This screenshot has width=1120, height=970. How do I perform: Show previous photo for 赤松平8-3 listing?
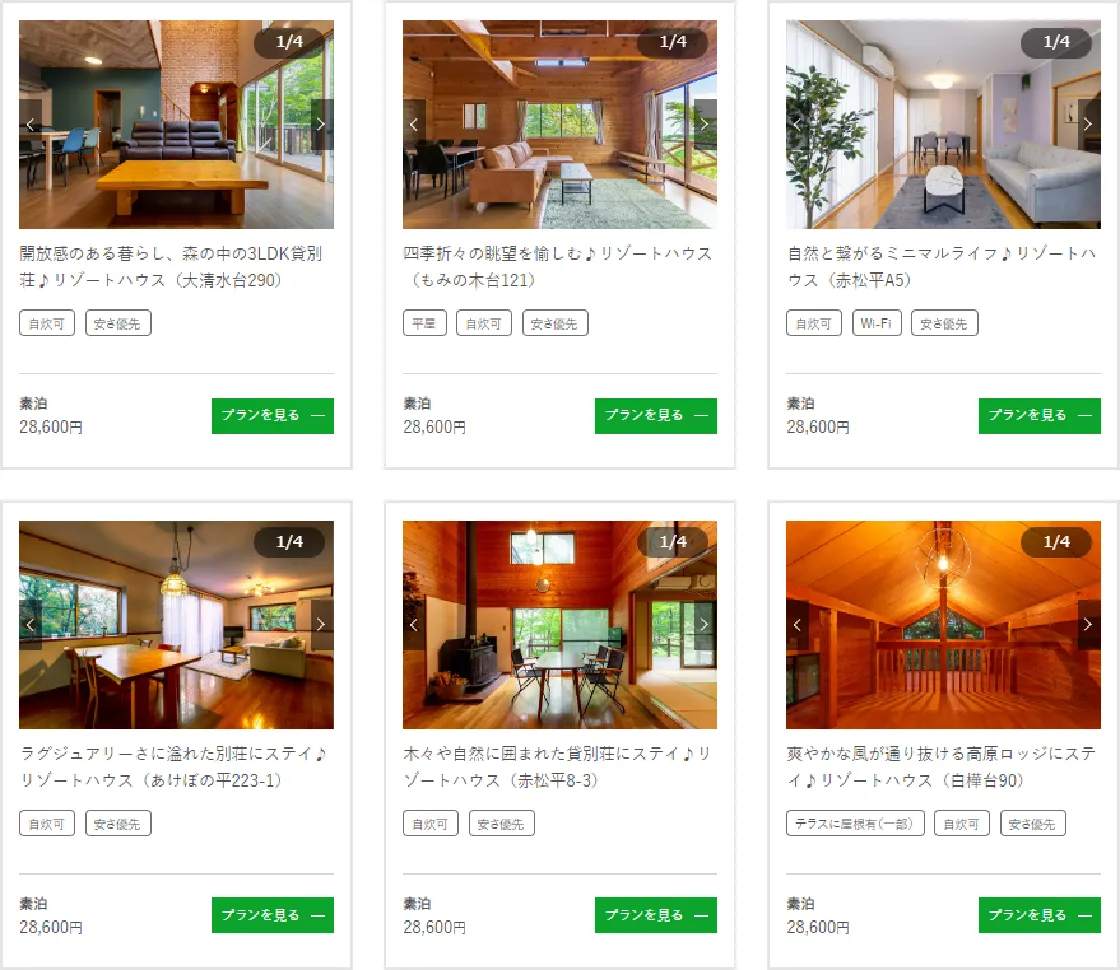click(414, 624)
